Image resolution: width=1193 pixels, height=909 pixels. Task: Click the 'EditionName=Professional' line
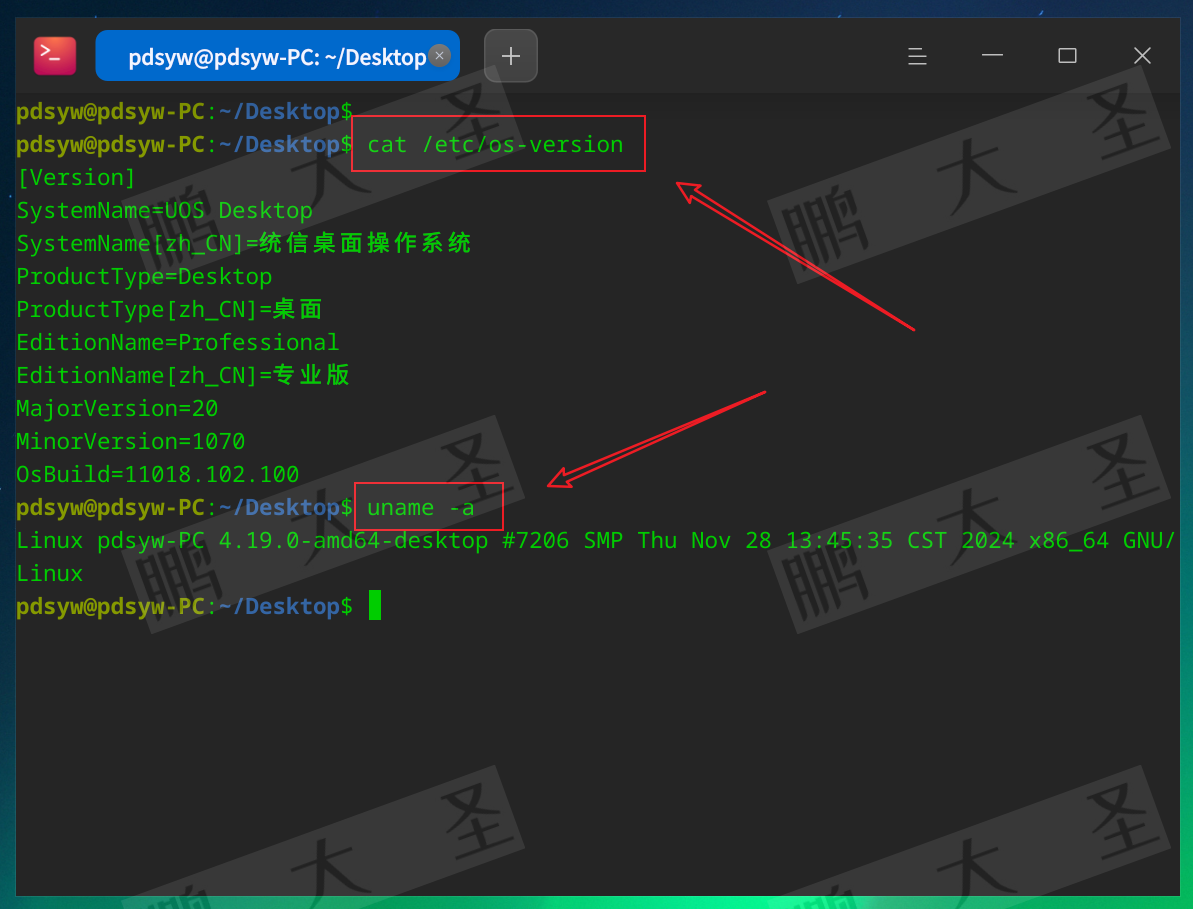178,342
